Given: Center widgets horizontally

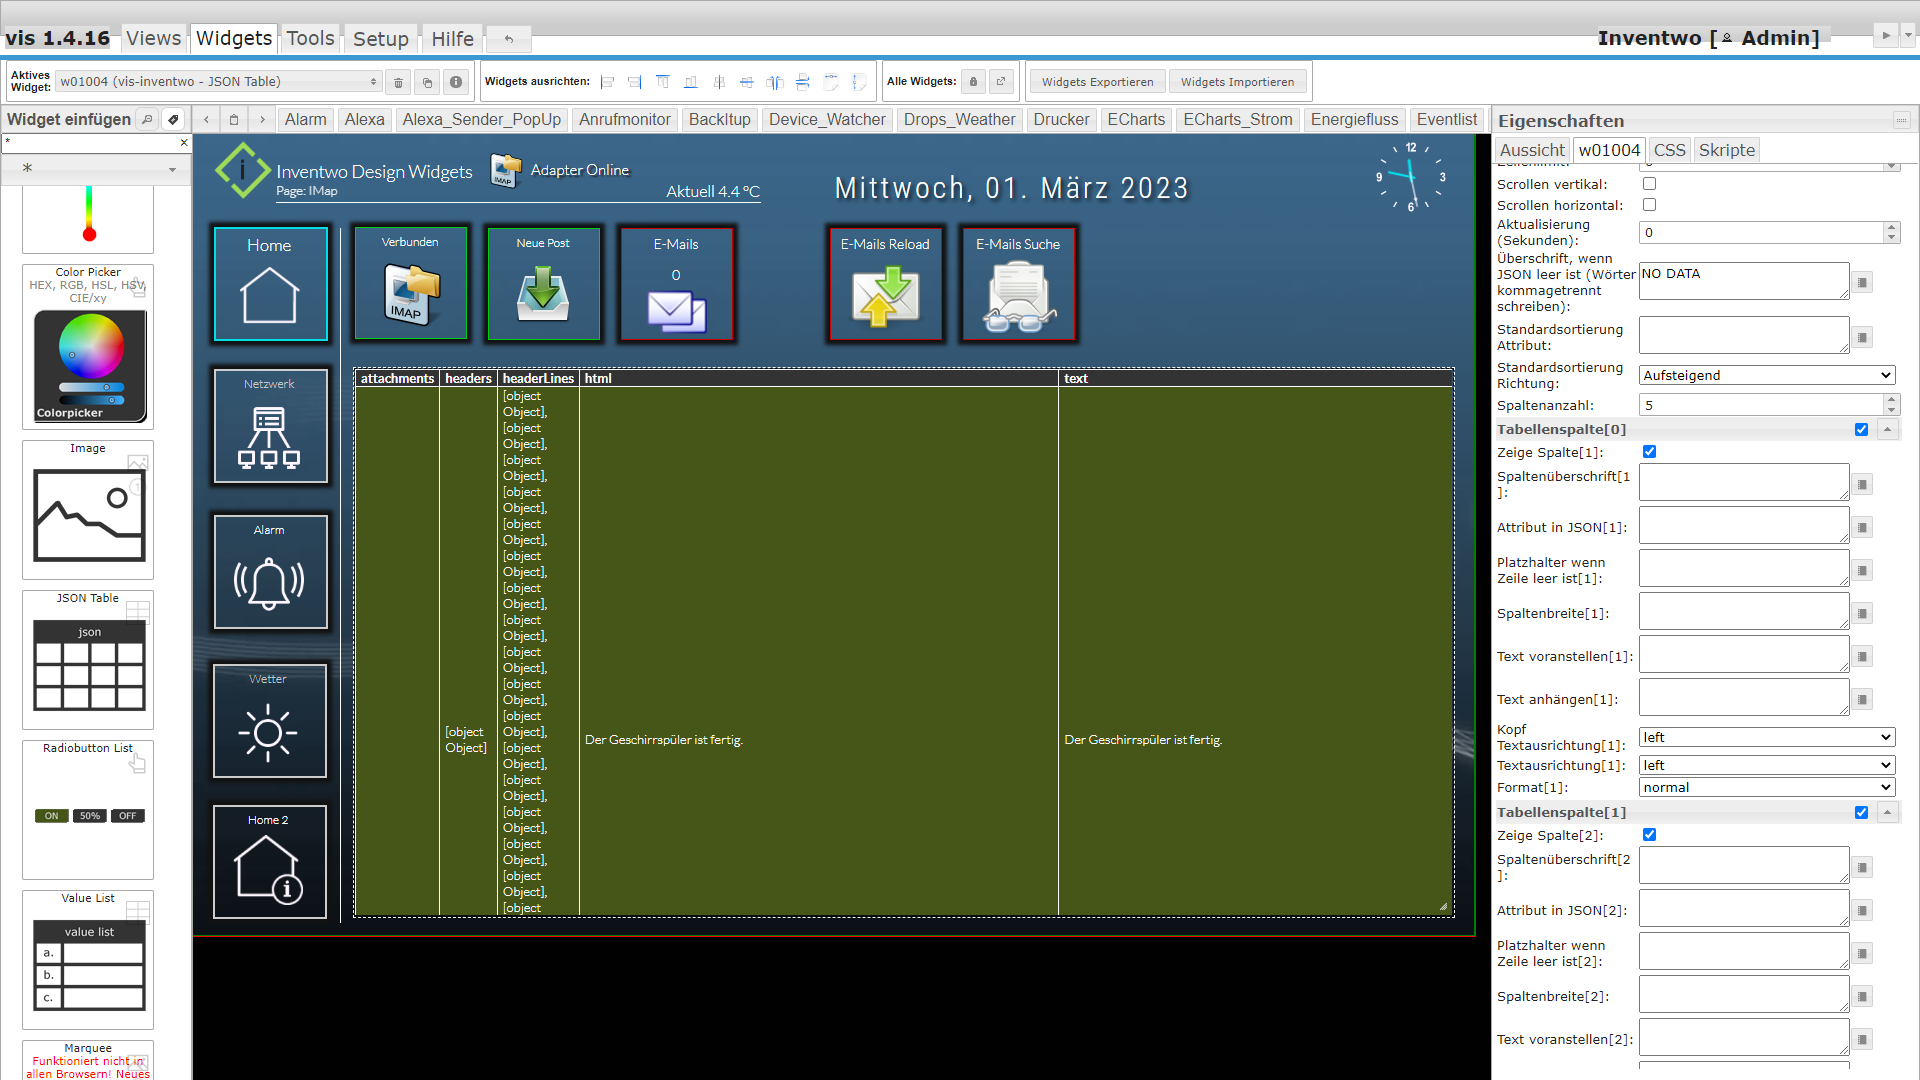Looking at the screenshot, I should [719, 82].
